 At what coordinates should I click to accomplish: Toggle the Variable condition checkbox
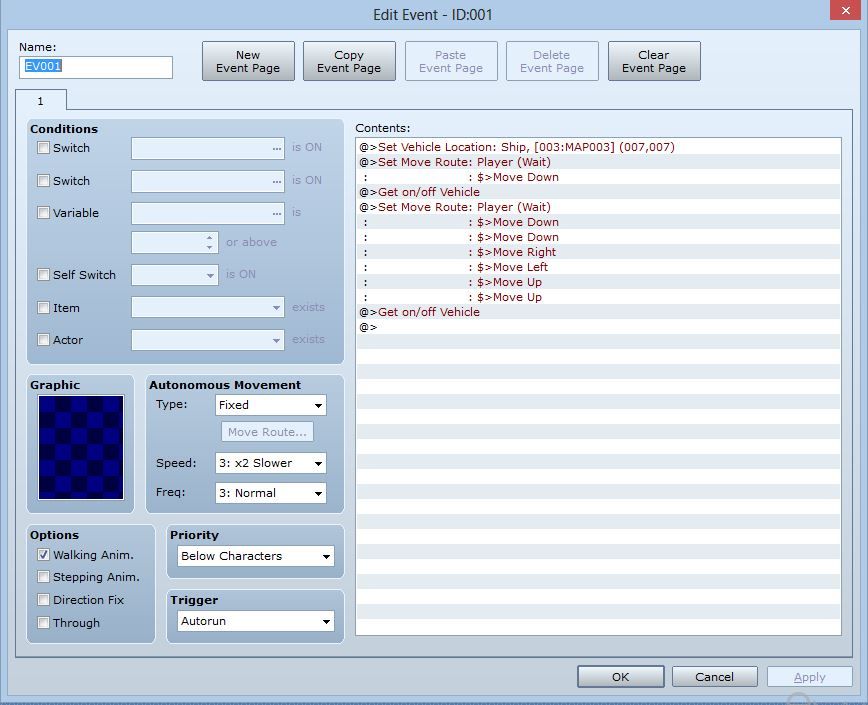44,213
